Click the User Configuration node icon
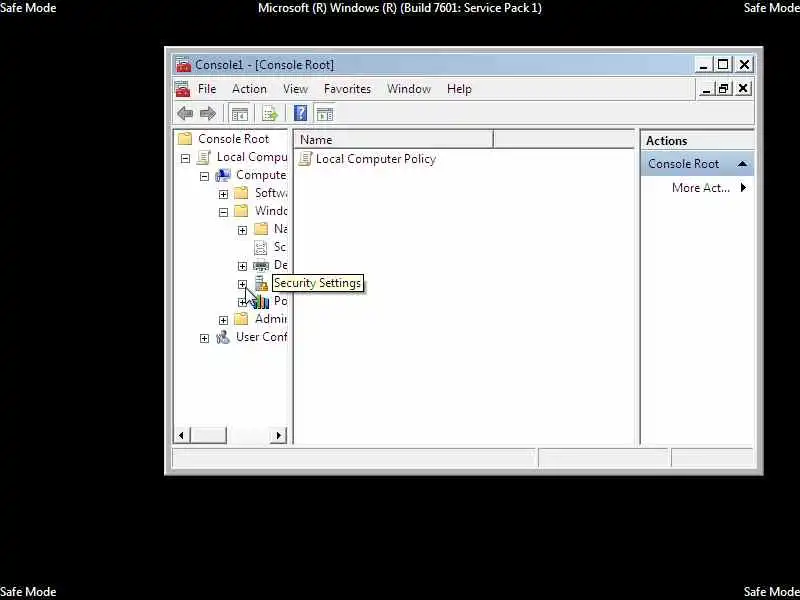Viewport: 800px width, 600px height. point(222,337)
